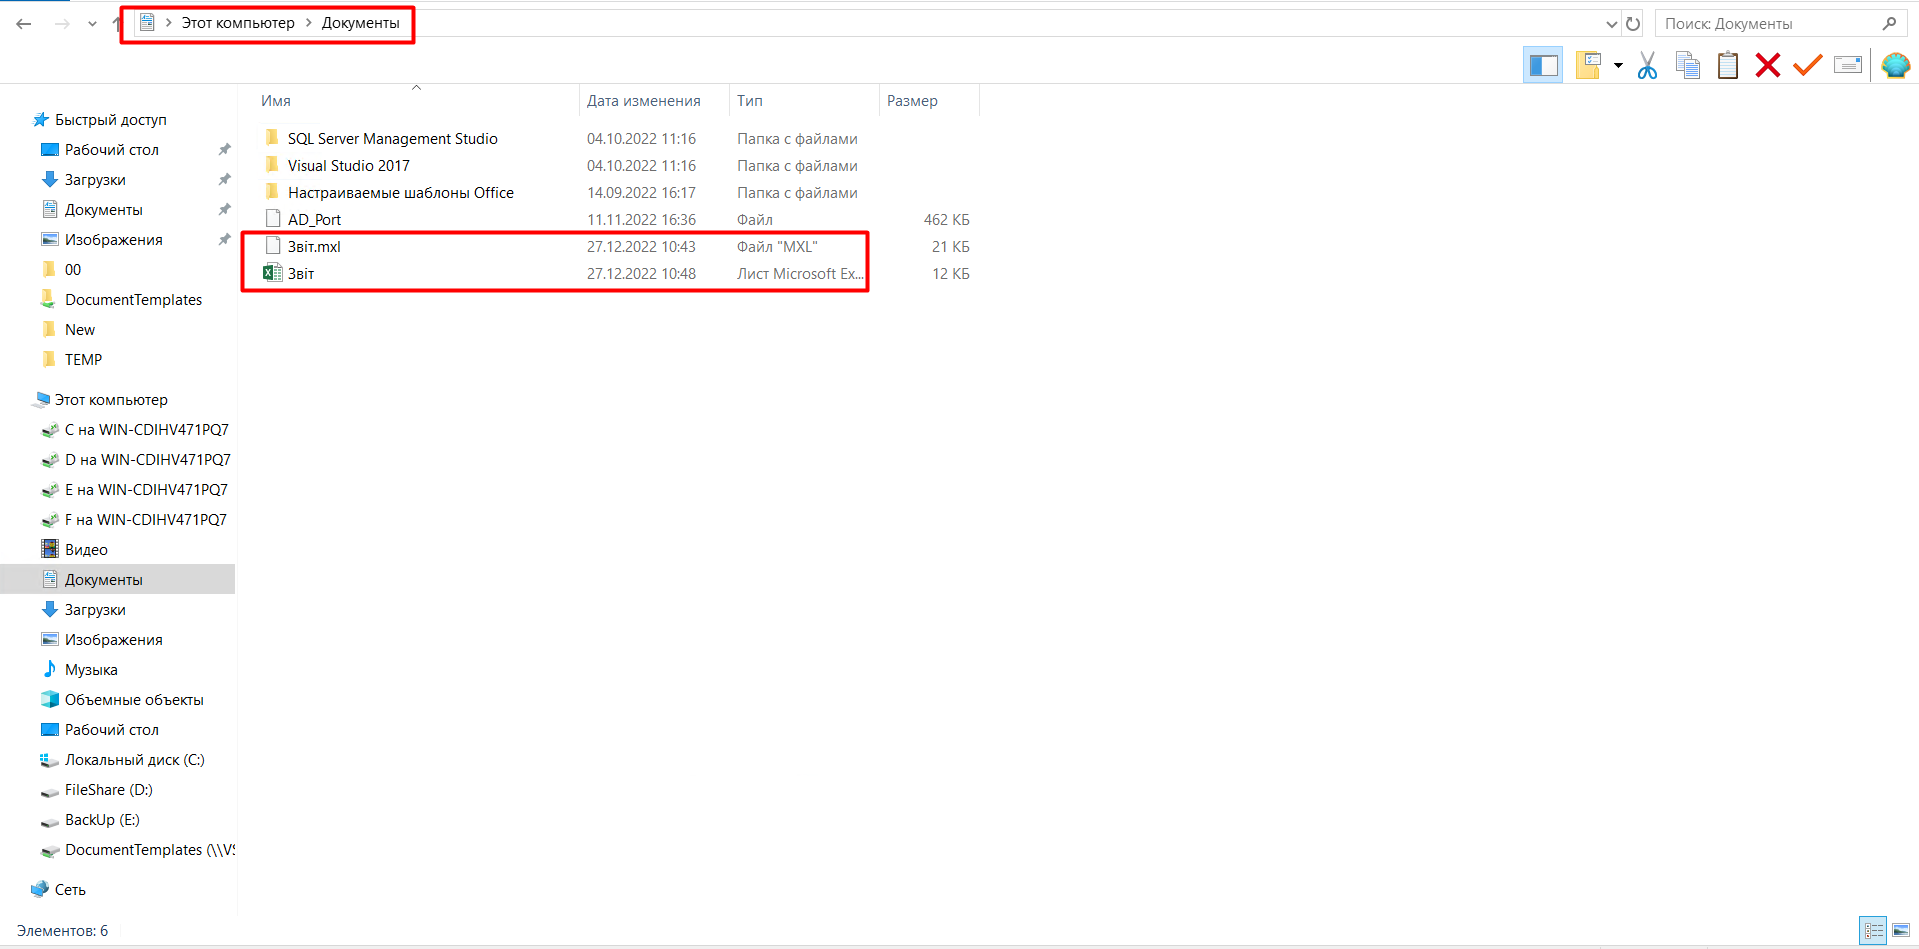Click the Поиск: Документы search field
Screen dimensions: 1919x949
1768,24
